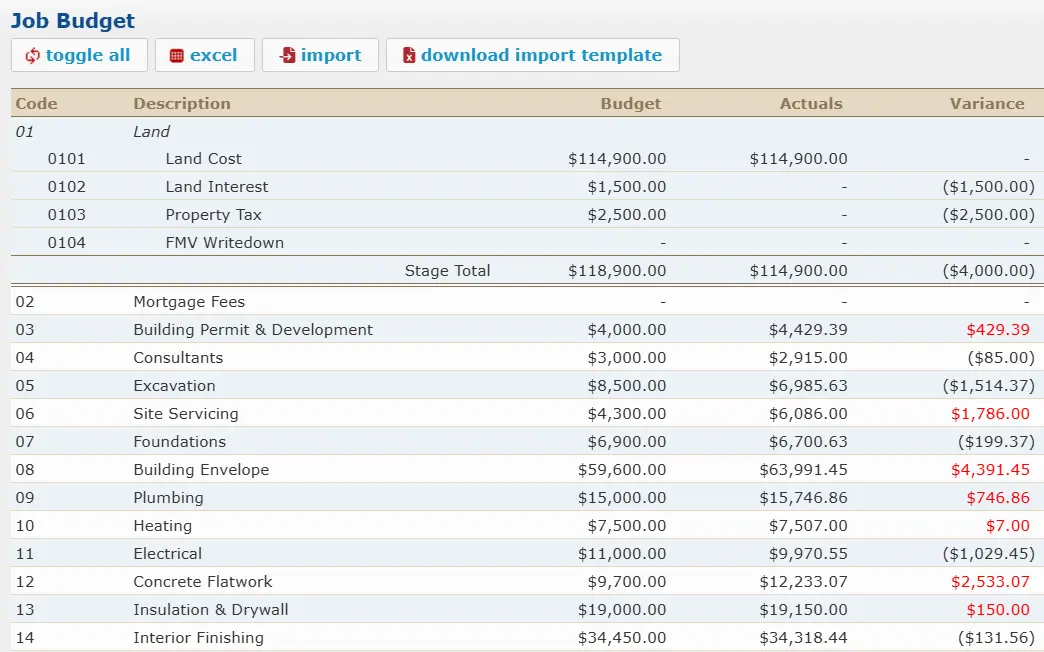
Task: Click 'download import template' label
Action: tap(541, 55)
